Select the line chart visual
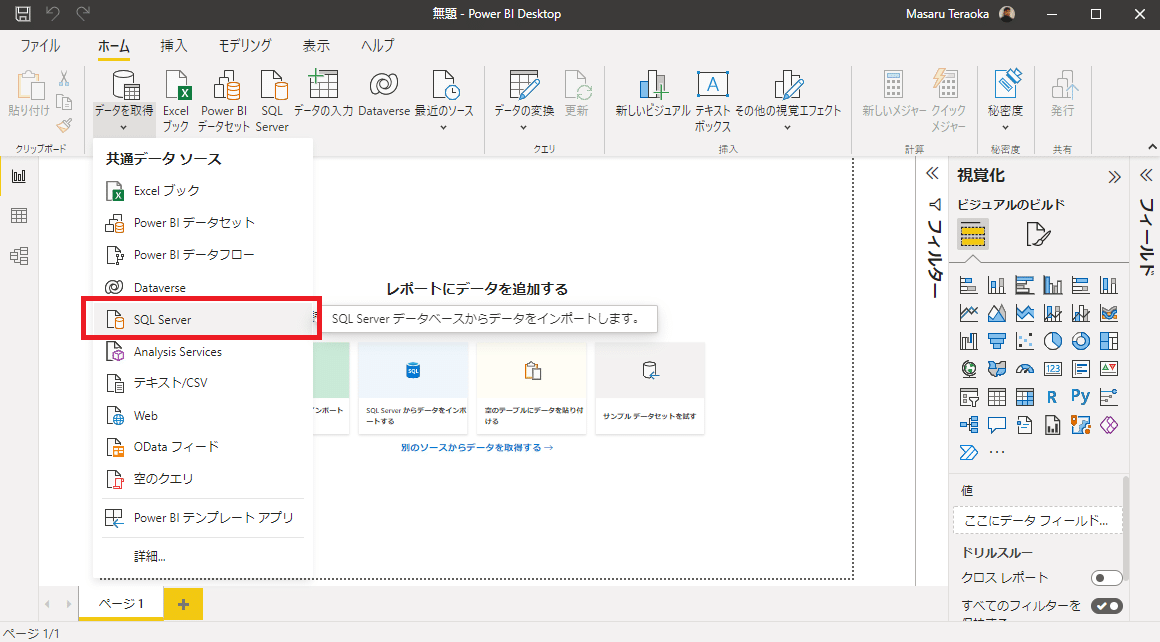The height and width of the screenshot is (642, 1160). [x=968, y=314]
